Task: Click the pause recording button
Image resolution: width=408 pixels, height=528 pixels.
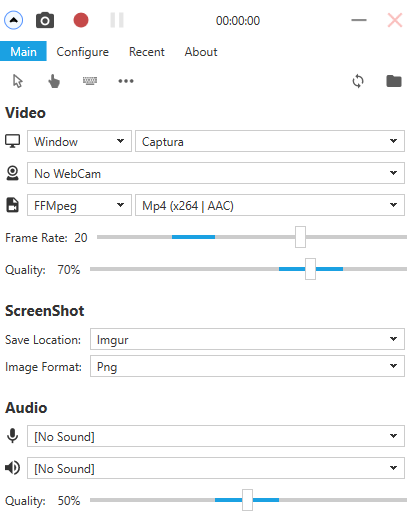Action: click(117, 20)
